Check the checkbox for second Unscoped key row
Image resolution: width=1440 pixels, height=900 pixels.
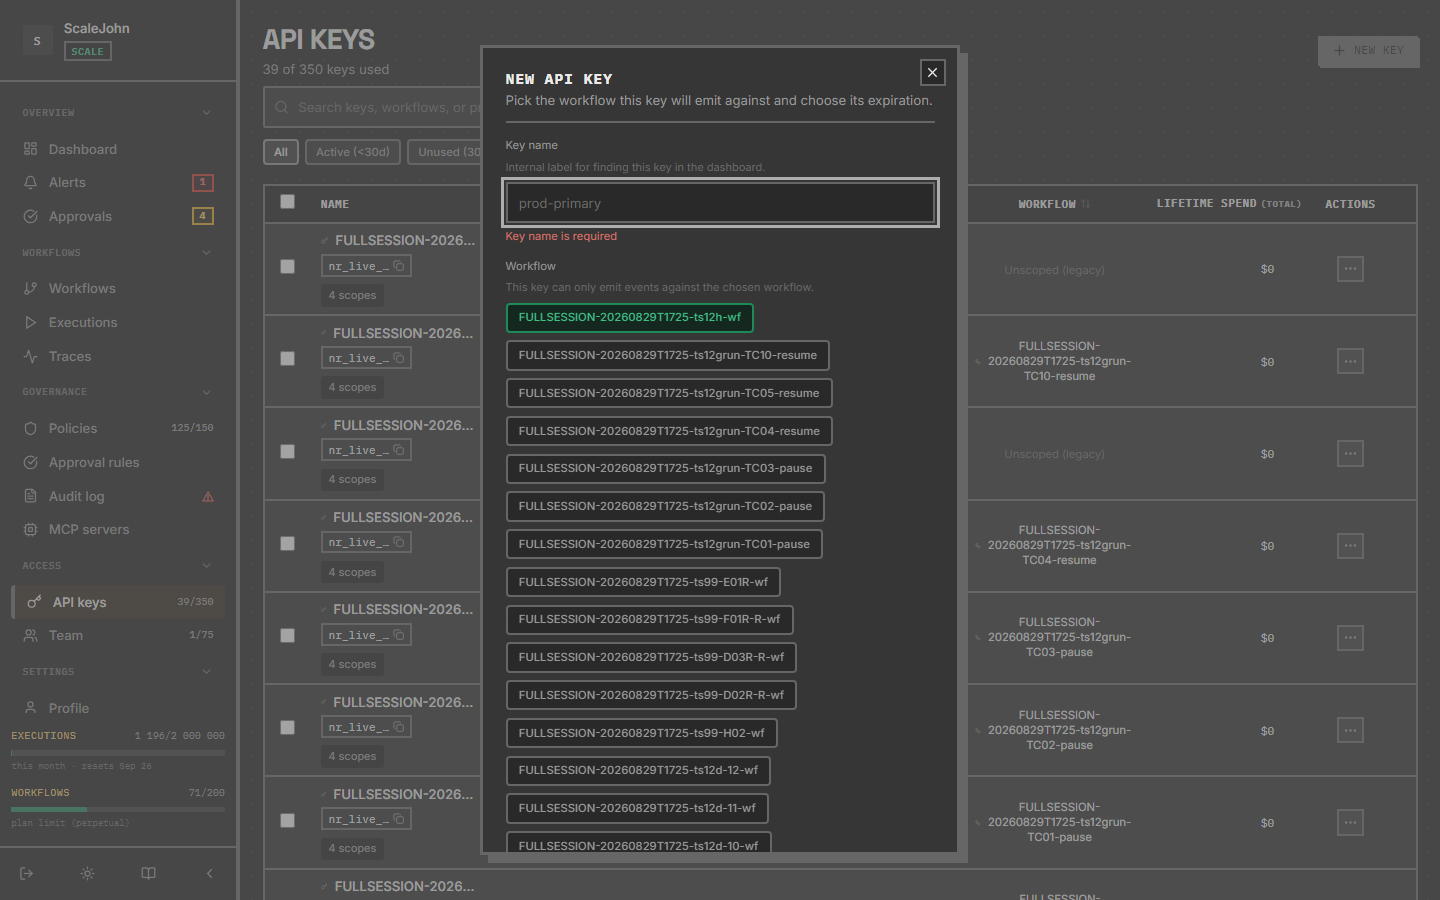click(x=288, y=451)
